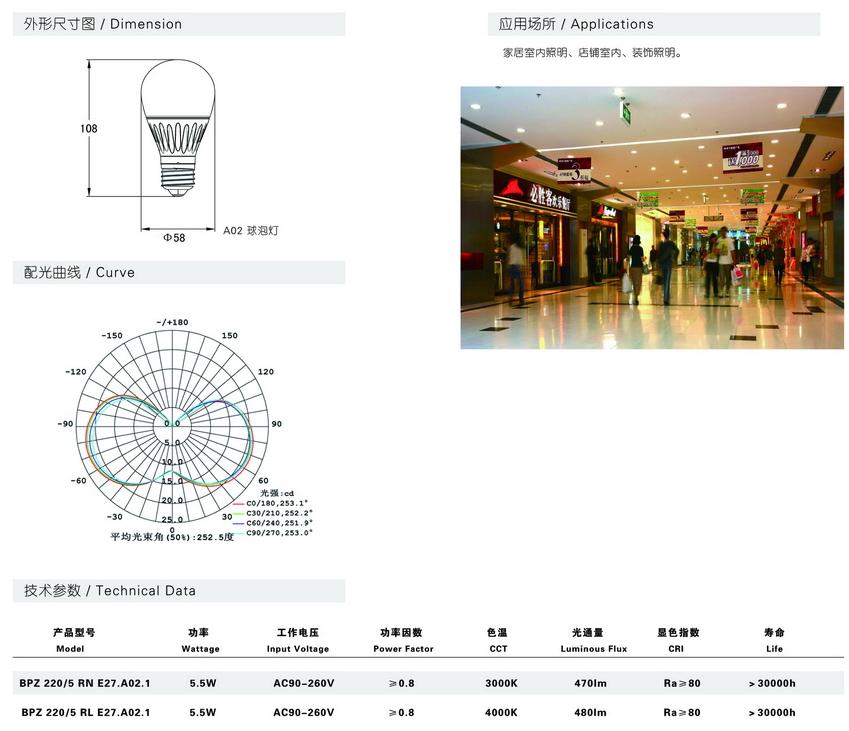
Task: Click model BPZ 220/5 RN E27.A02.1
Action: [85, 683]
